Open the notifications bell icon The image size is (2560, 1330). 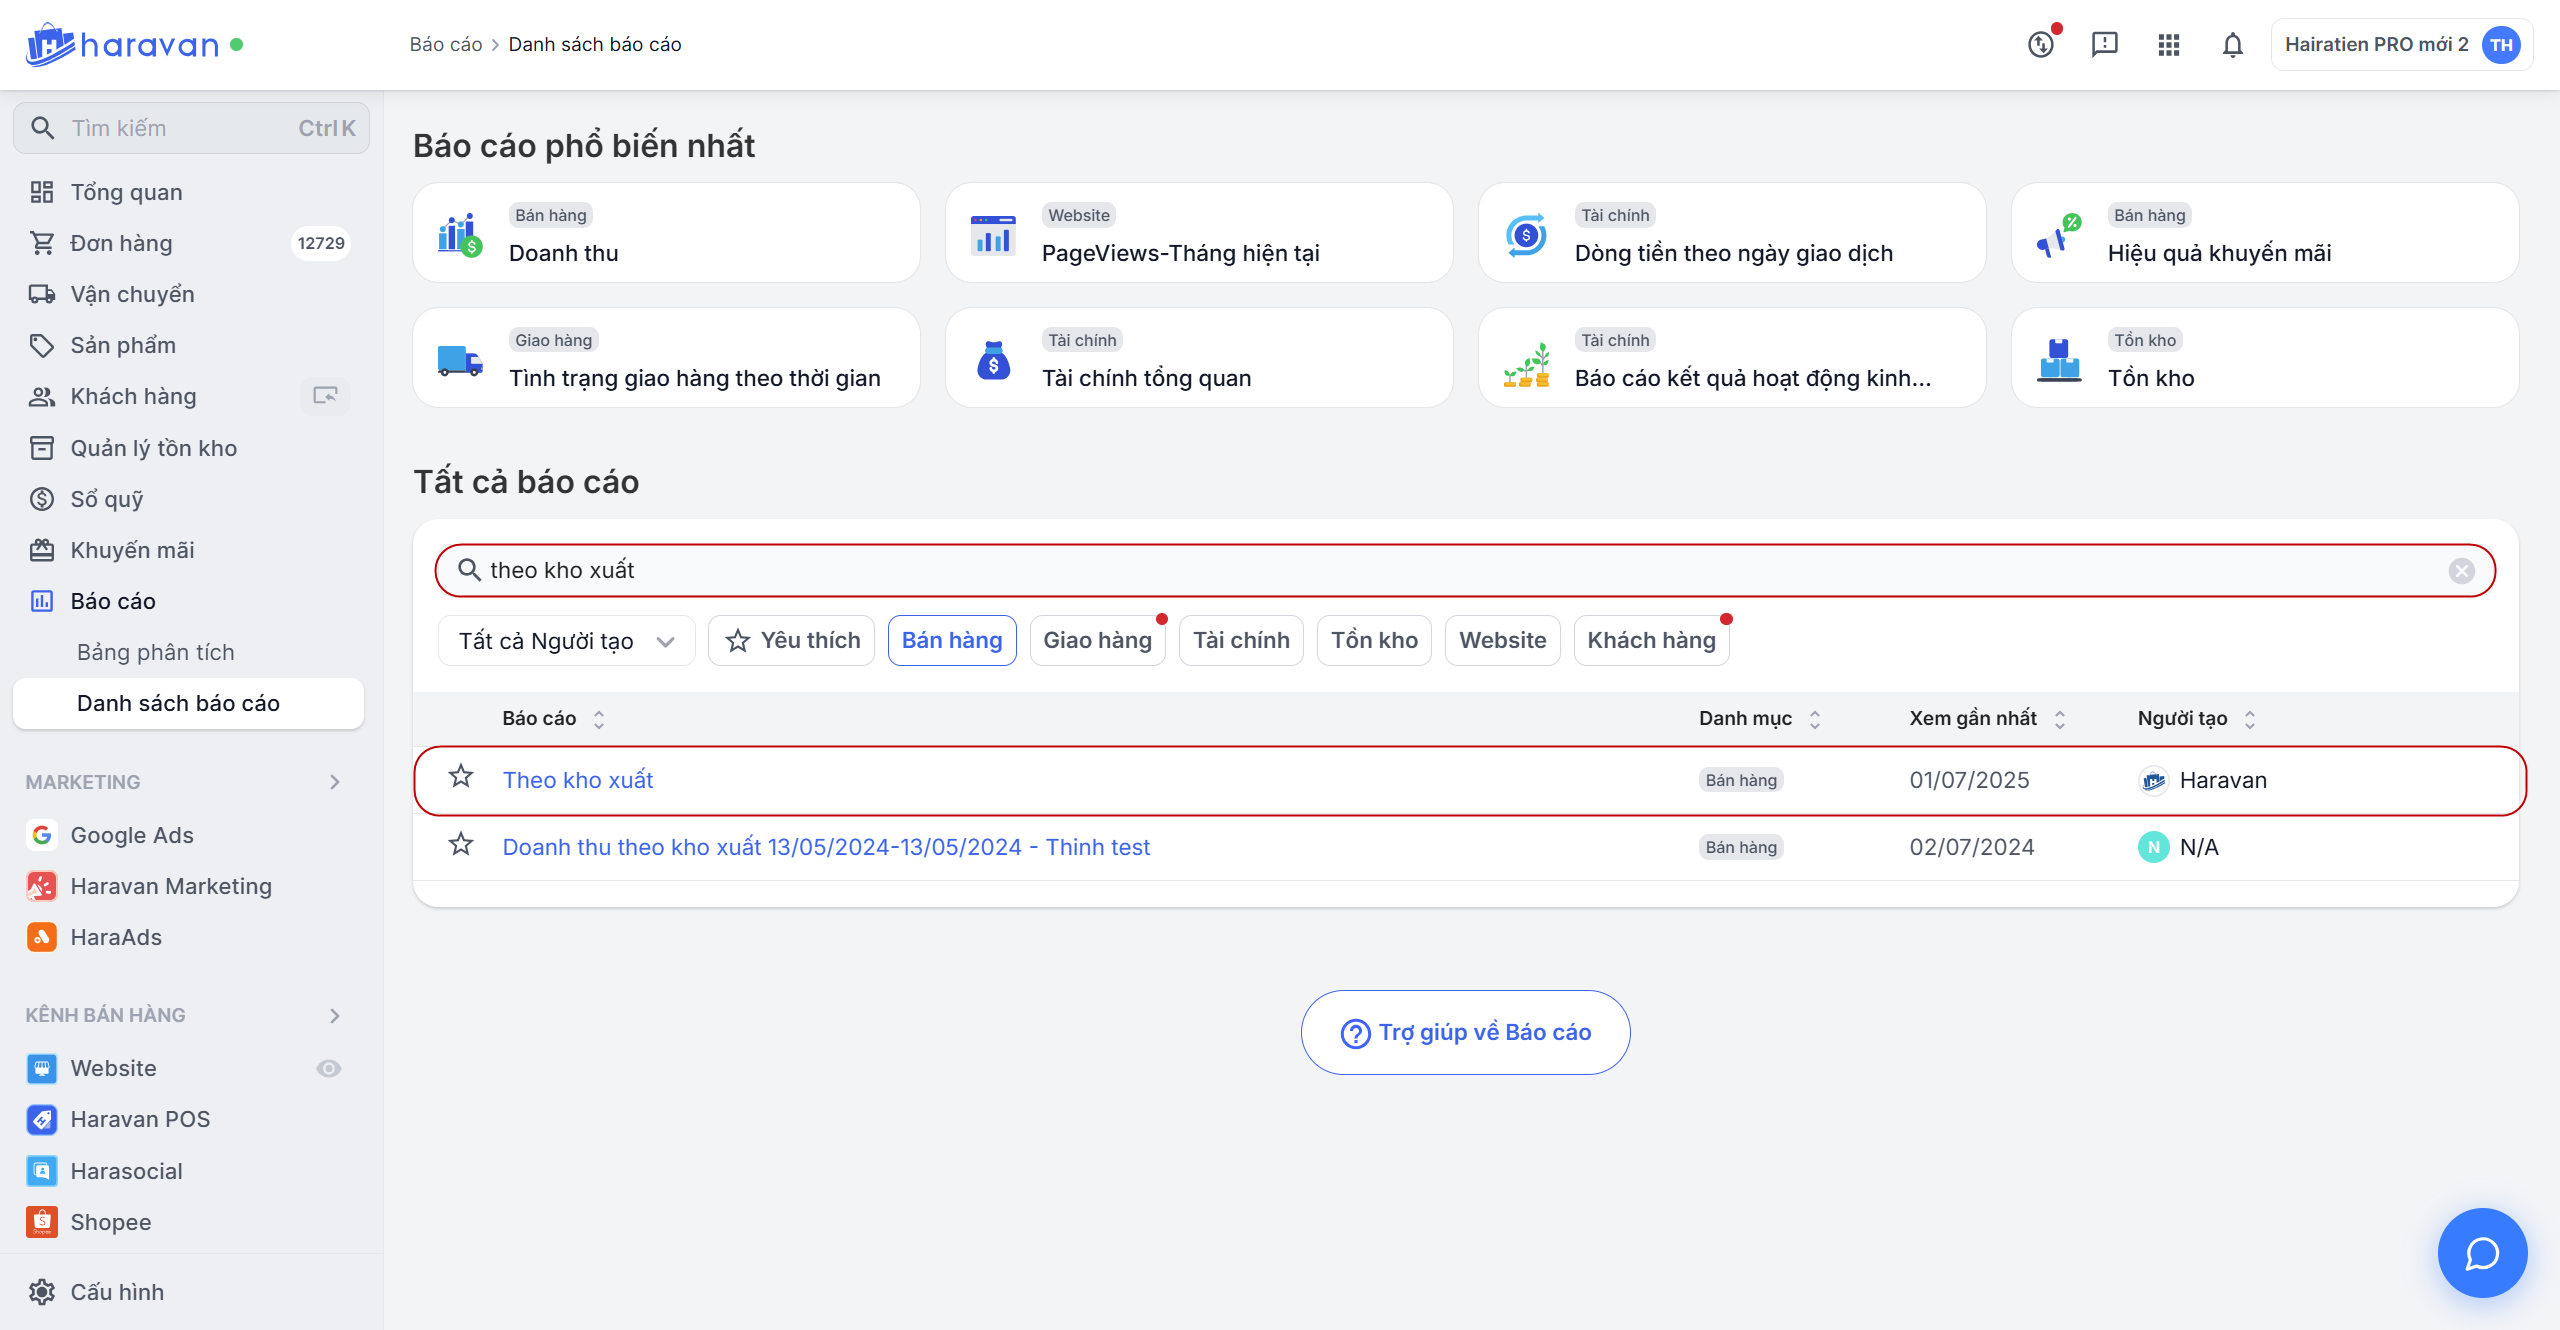(2232, 45)
